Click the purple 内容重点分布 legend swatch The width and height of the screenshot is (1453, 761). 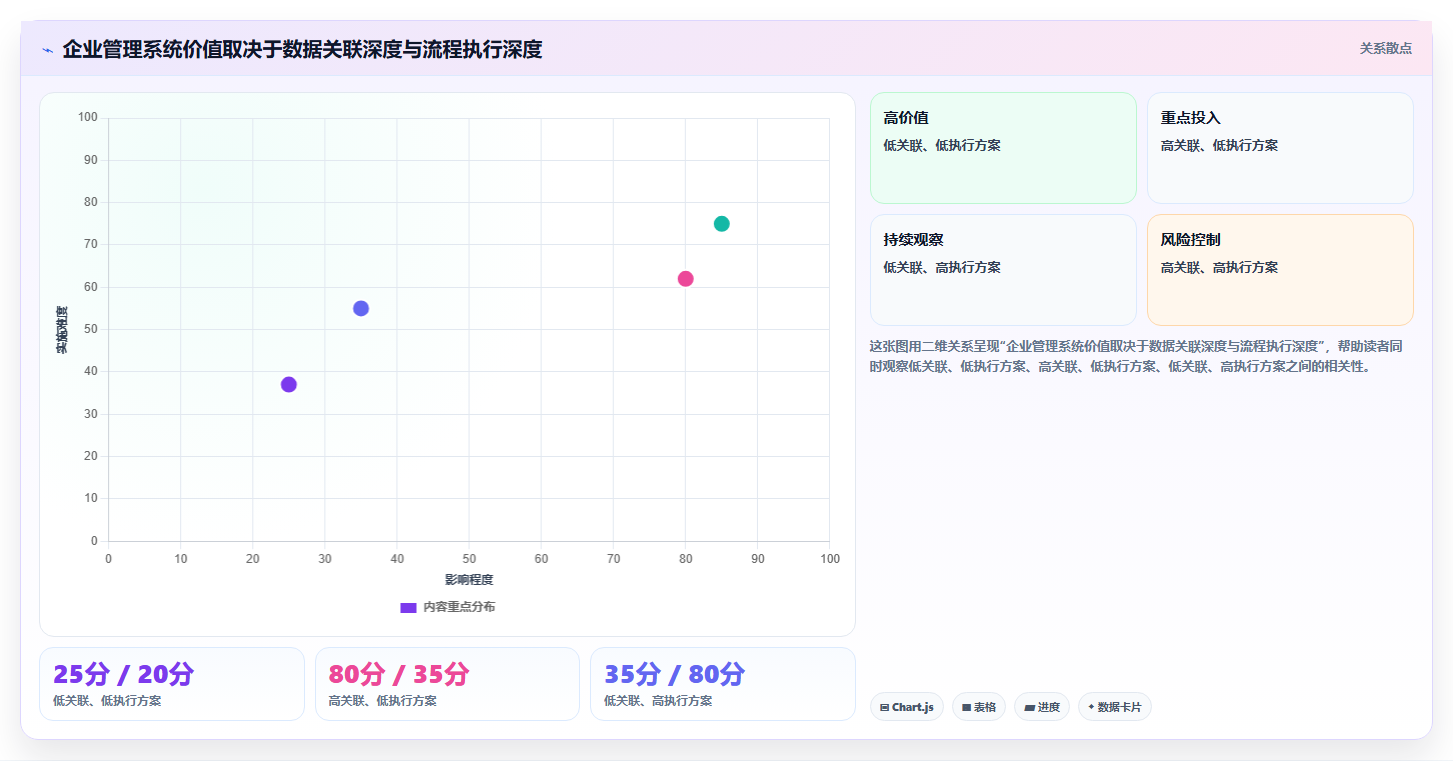(408, 608)
